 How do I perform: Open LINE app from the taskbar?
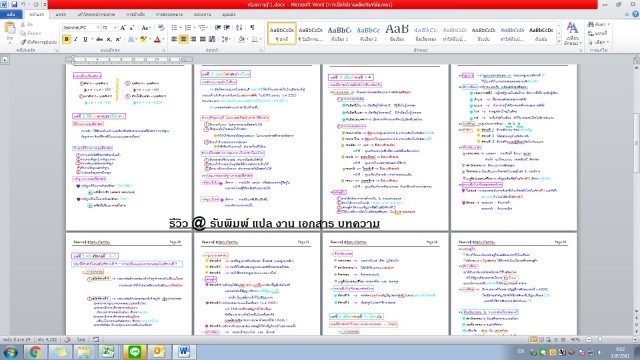(134, 351)
